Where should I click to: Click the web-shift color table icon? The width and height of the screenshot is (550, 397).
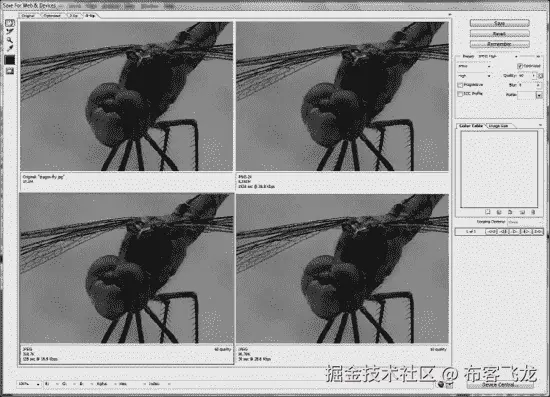tap(499, 212)
